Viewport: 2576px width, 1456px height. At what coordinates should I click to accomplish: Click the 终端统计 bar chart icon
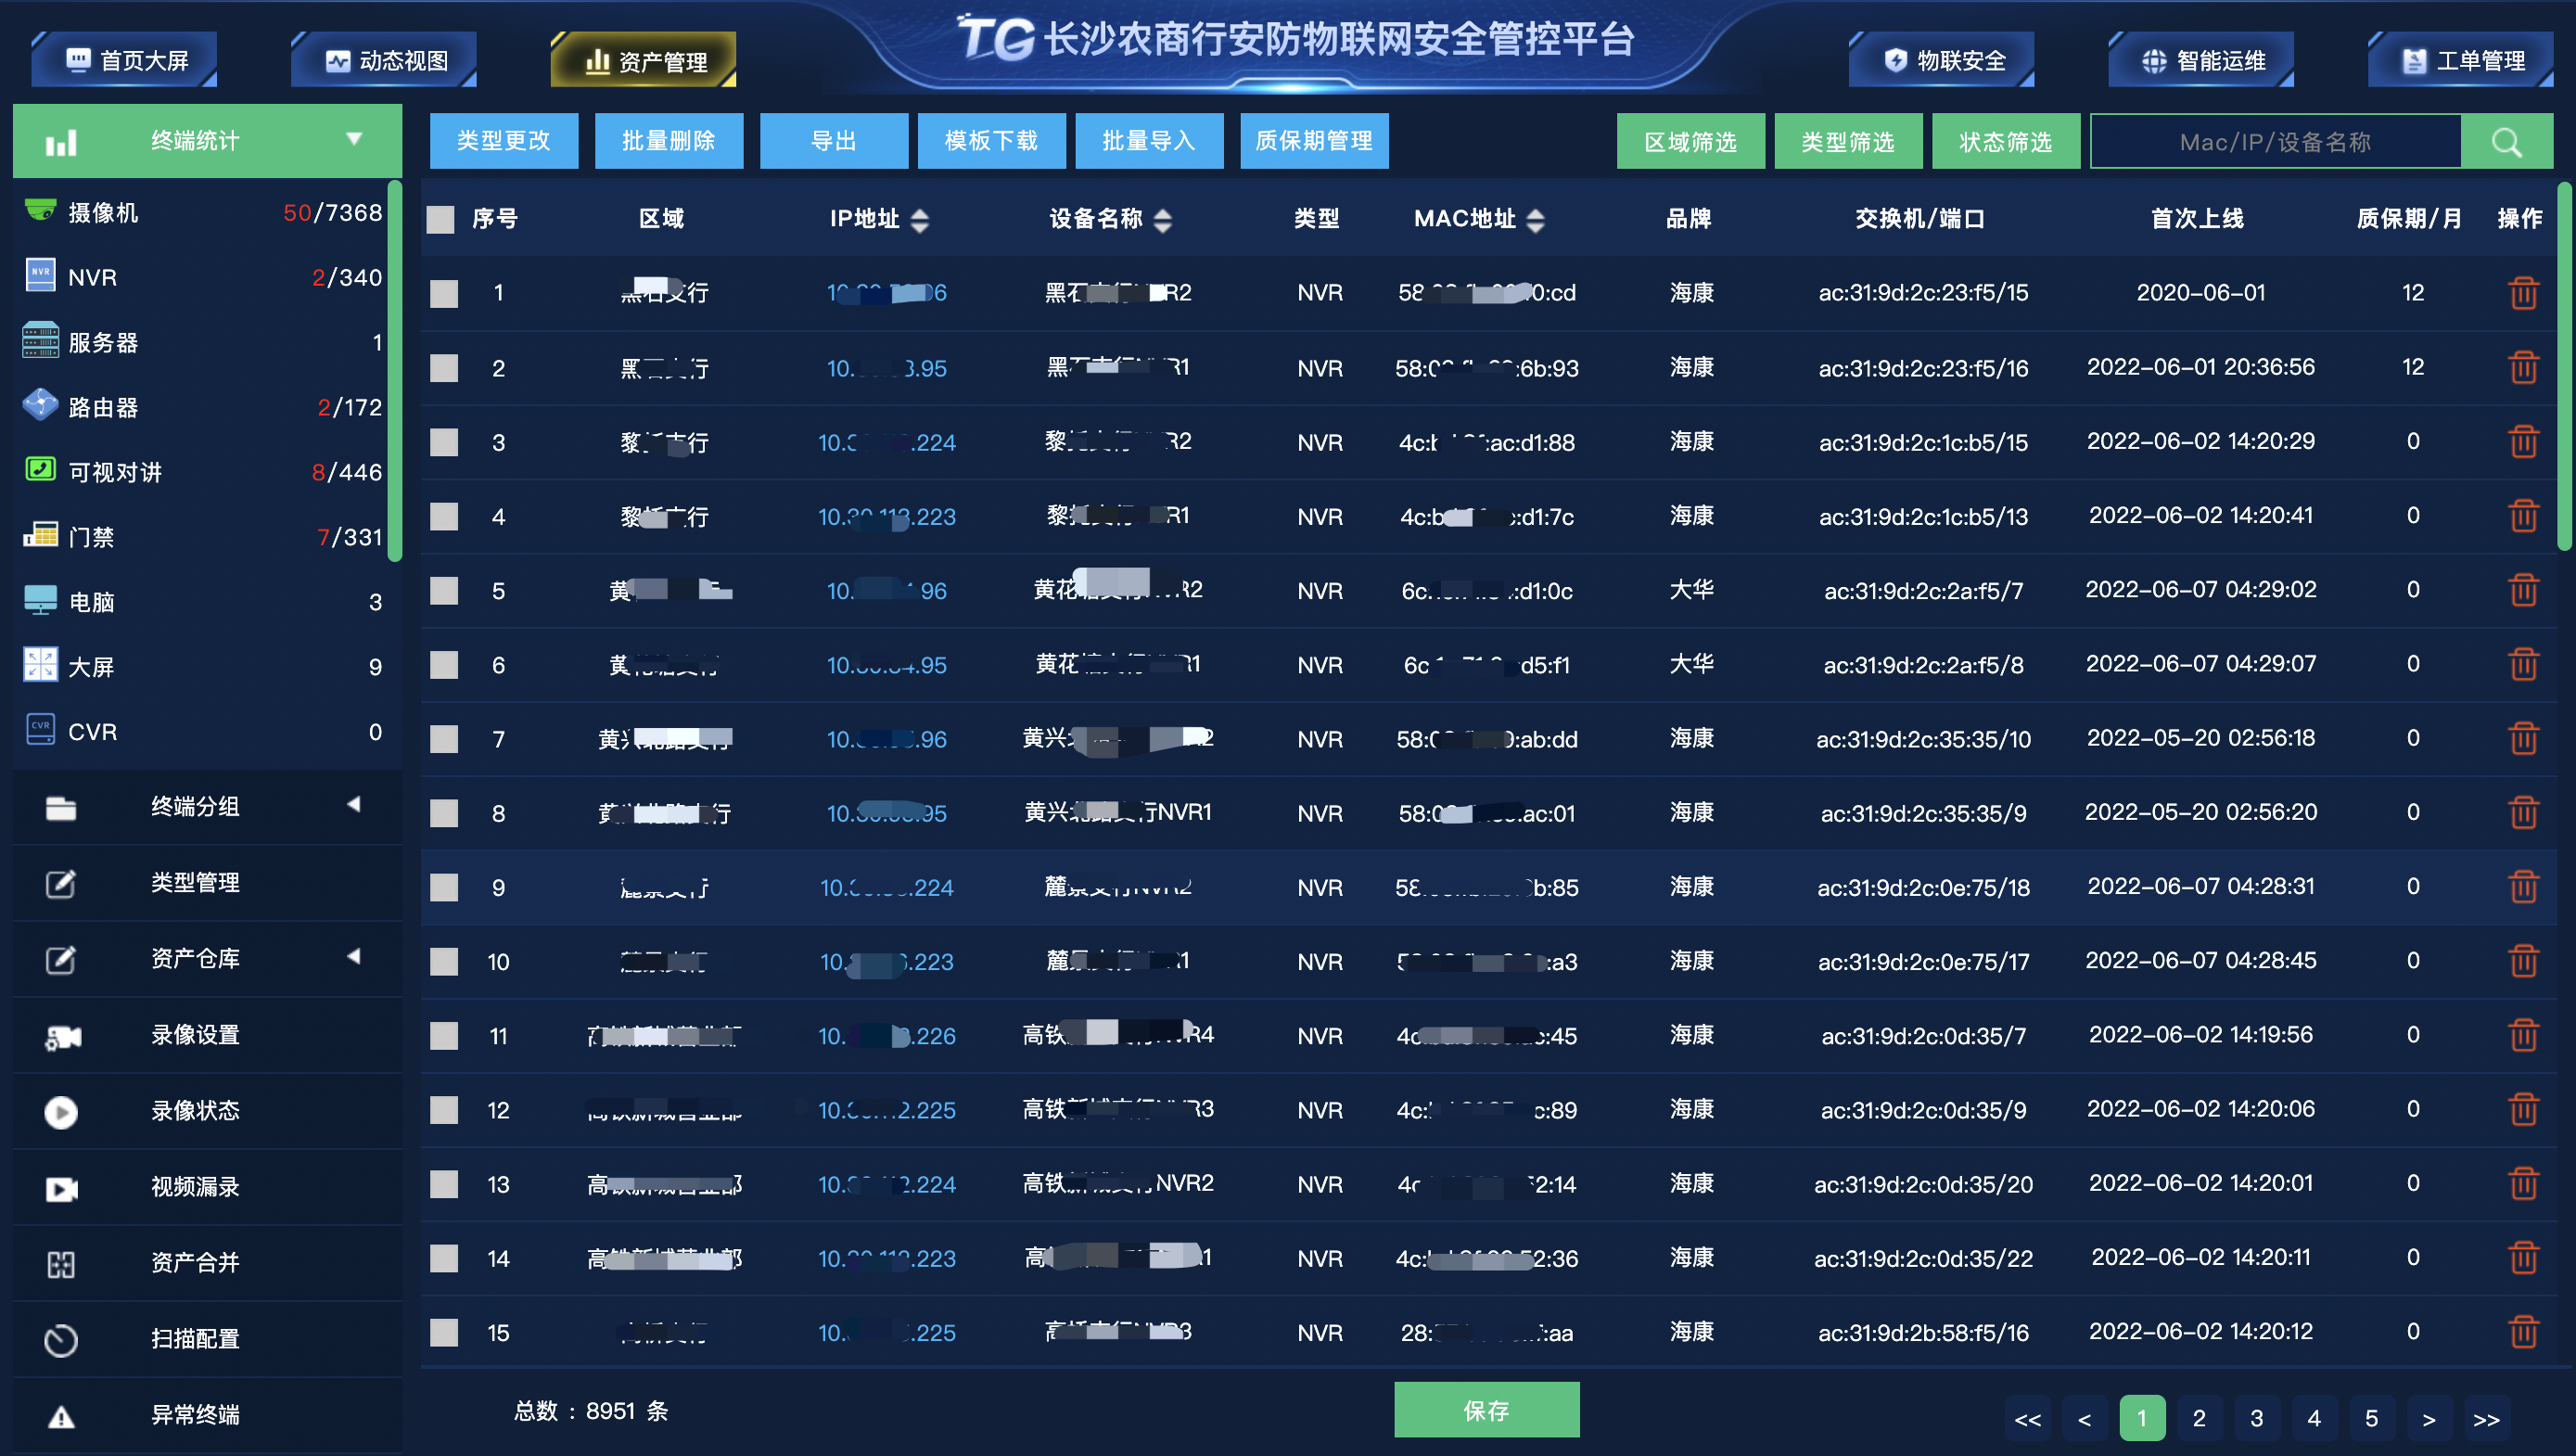tap(61, 142)
